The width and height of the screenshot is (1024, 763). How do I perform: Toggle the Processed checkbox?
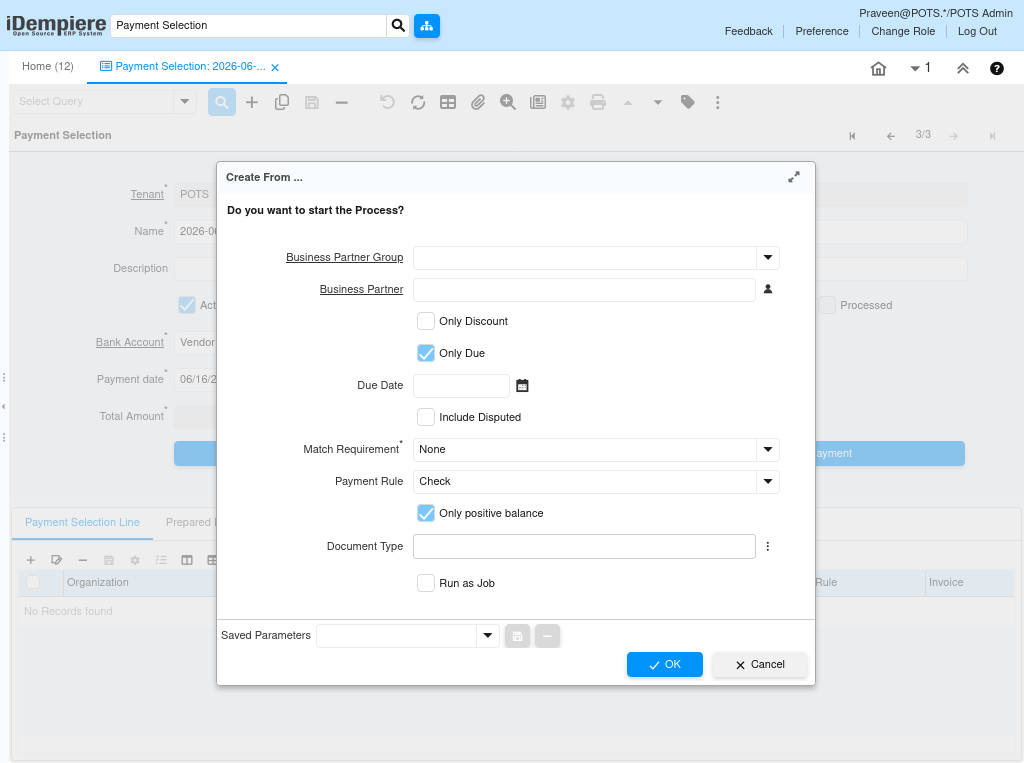[827, 305]
